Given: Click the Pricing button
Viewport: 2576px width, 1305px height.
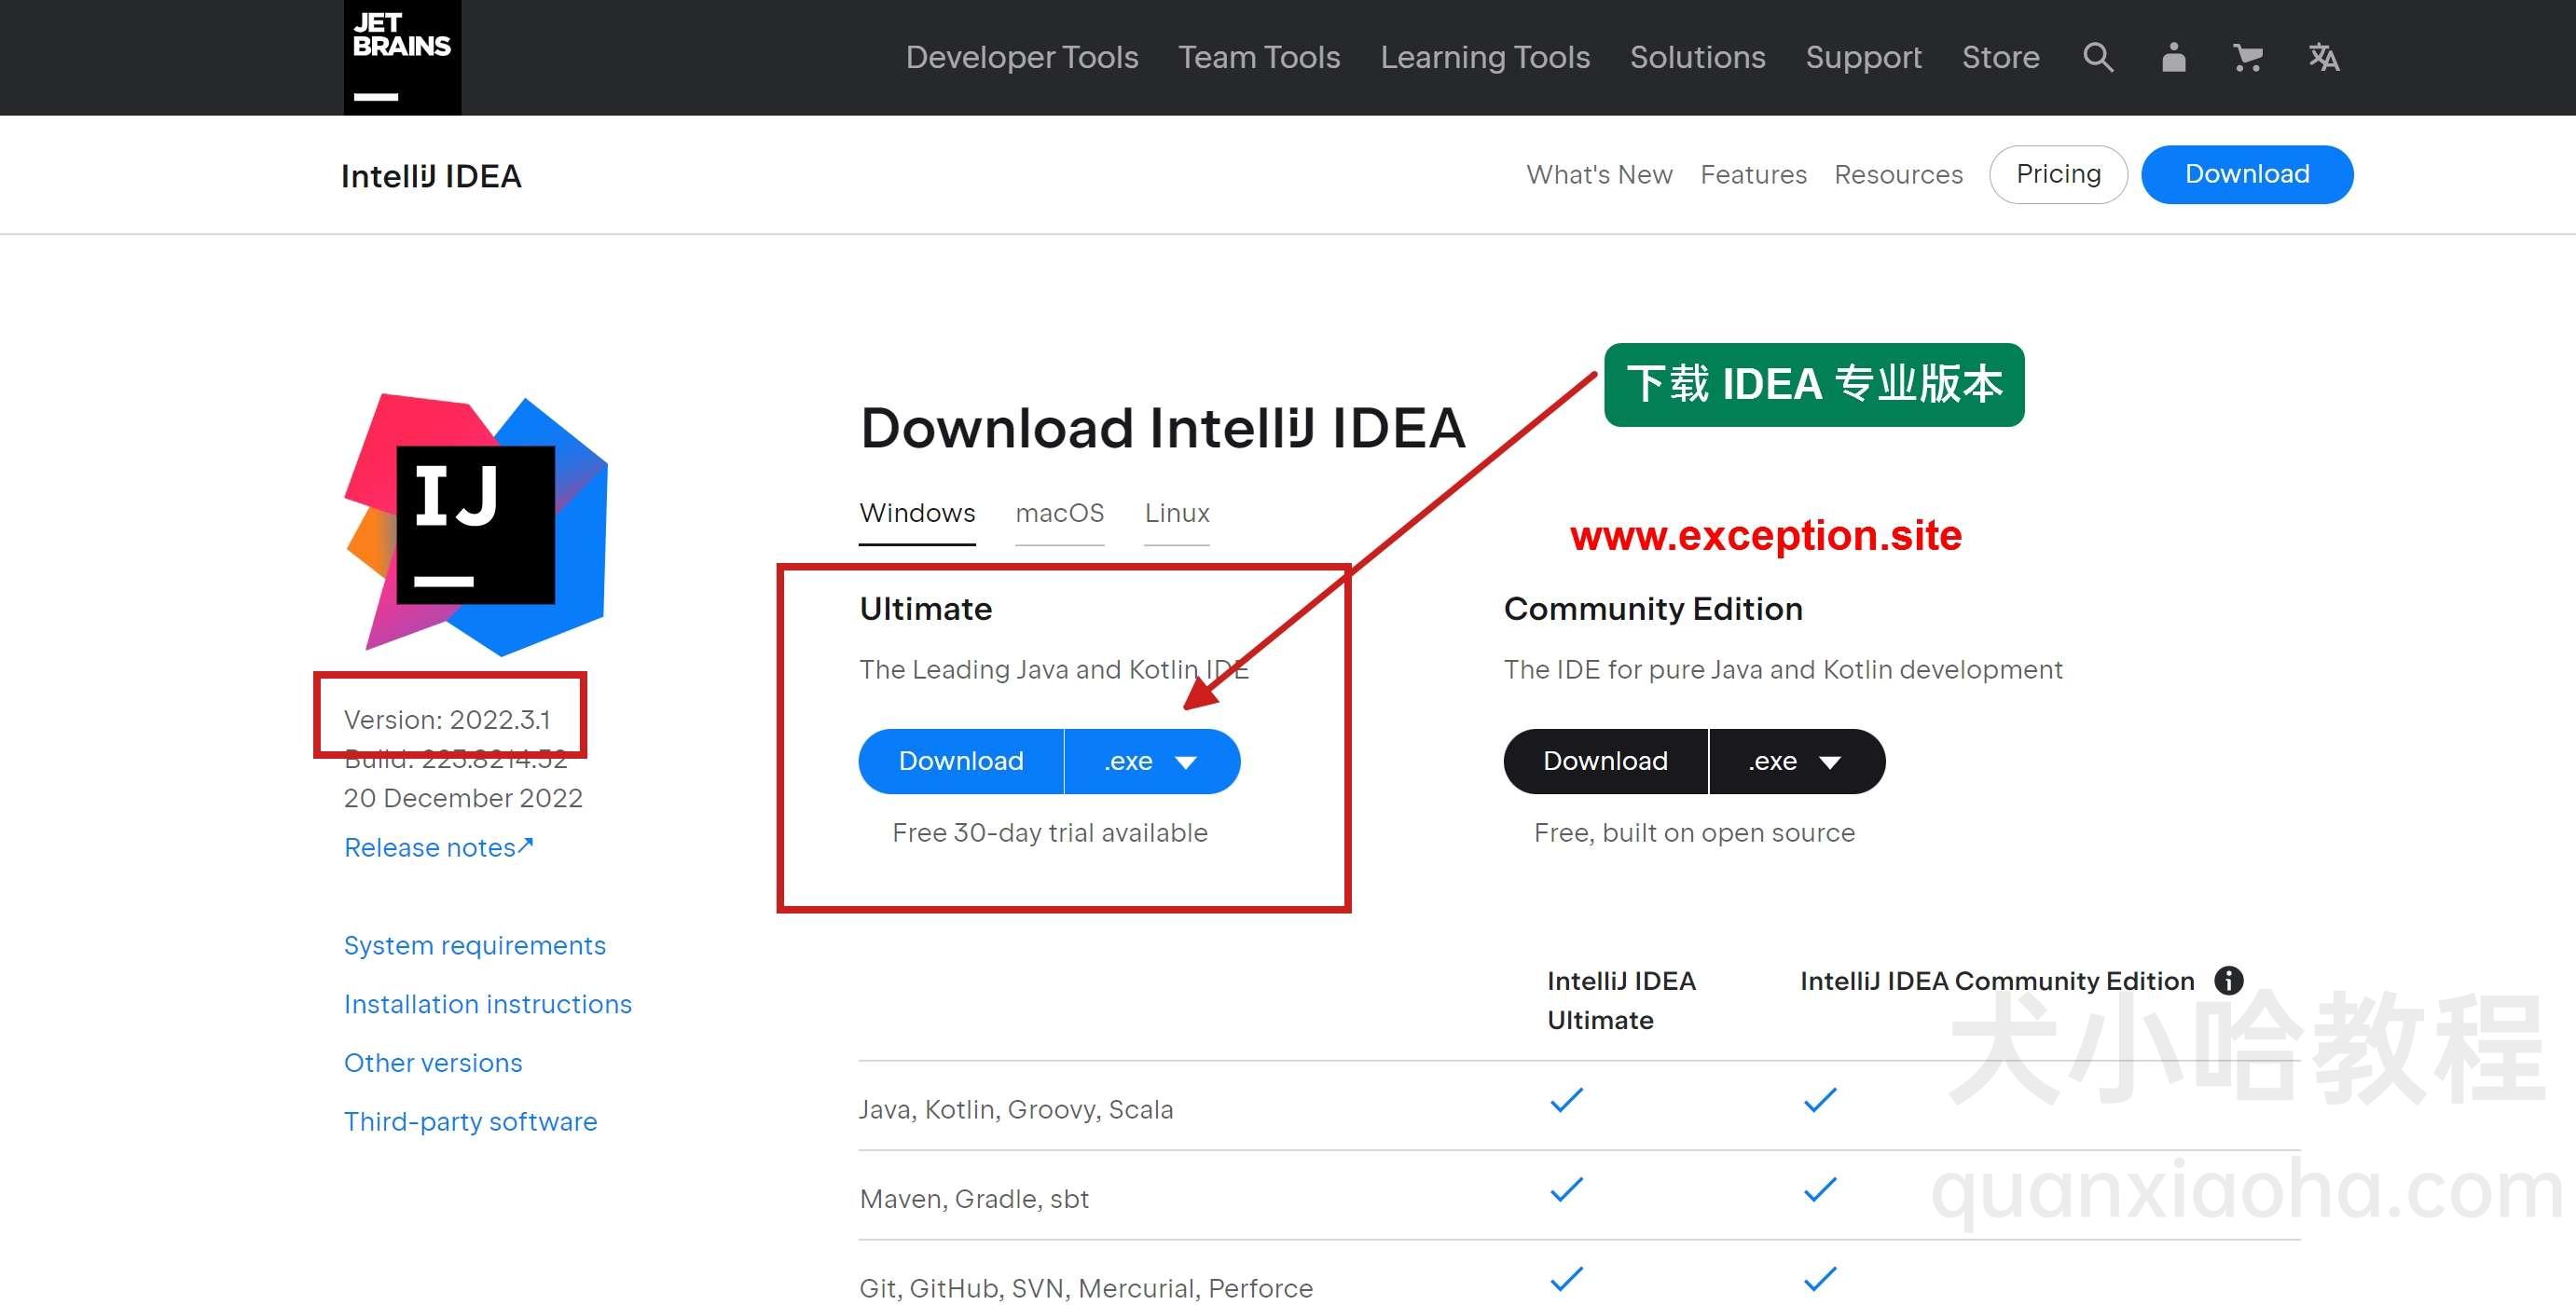Looking at the screenshot, I should [2058, 174].
